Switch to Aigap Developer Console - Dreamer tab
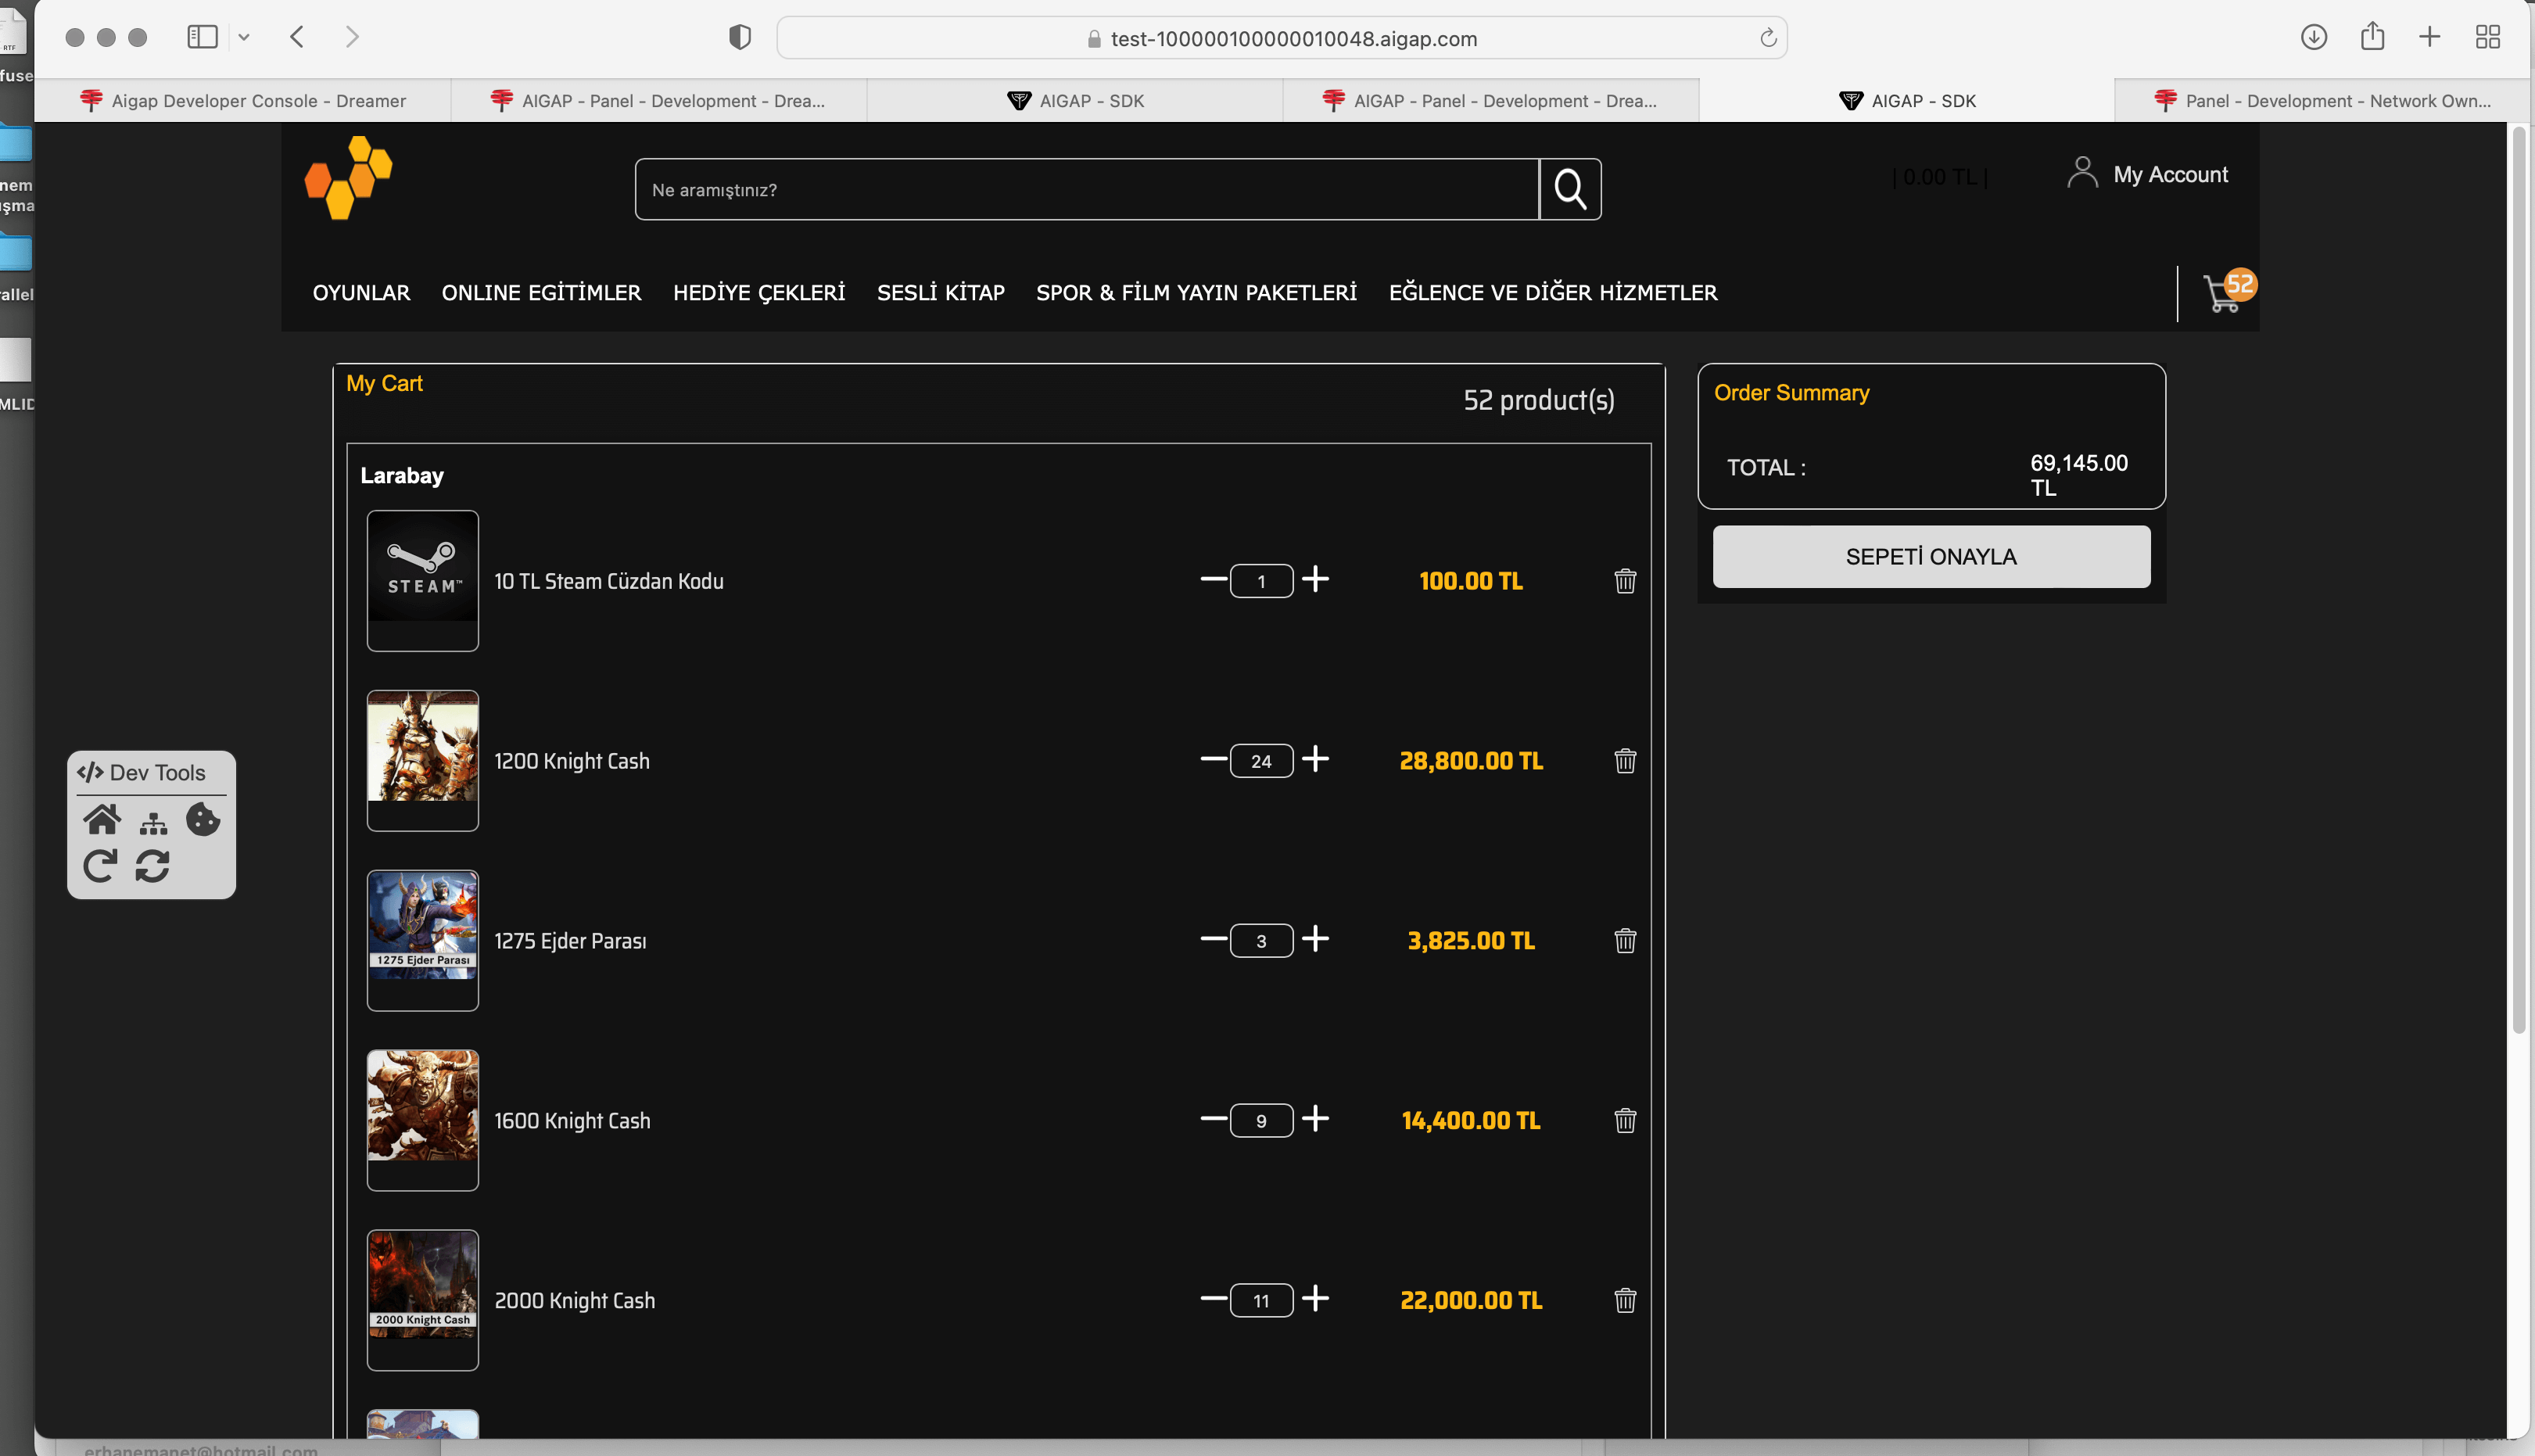 243,101
